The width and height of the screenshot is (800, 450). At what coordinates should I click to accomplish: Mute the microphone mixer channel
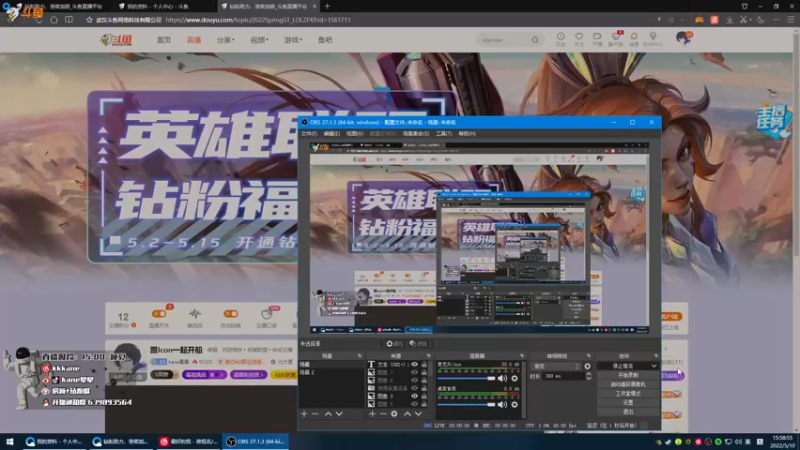click(503, 379)
